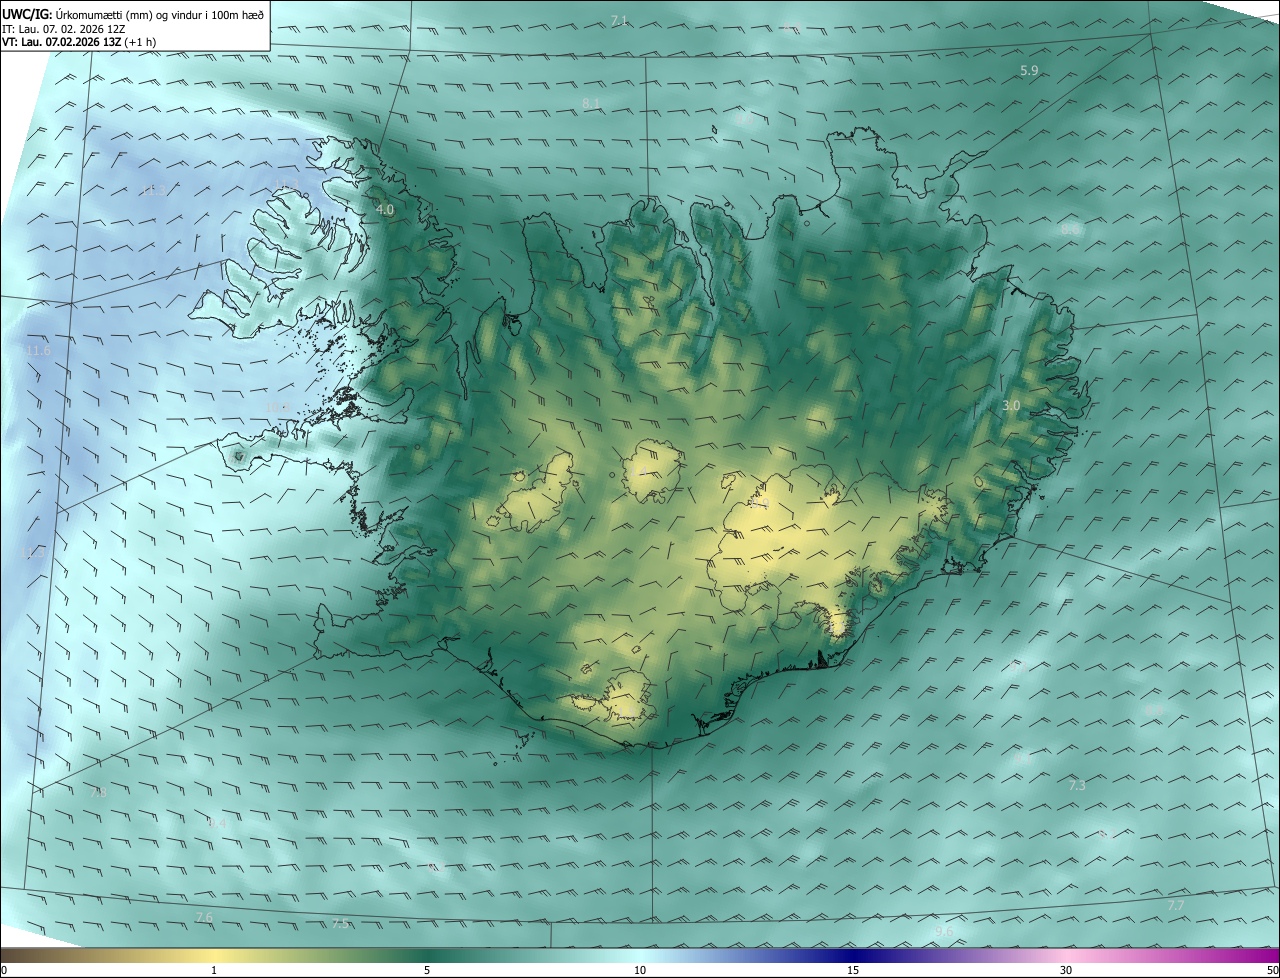The width and height of the screenshot is (1280, 978).
Task: Click the colour scale tick labelled 0
Action: pyautogui.click(x=4, y=971)
